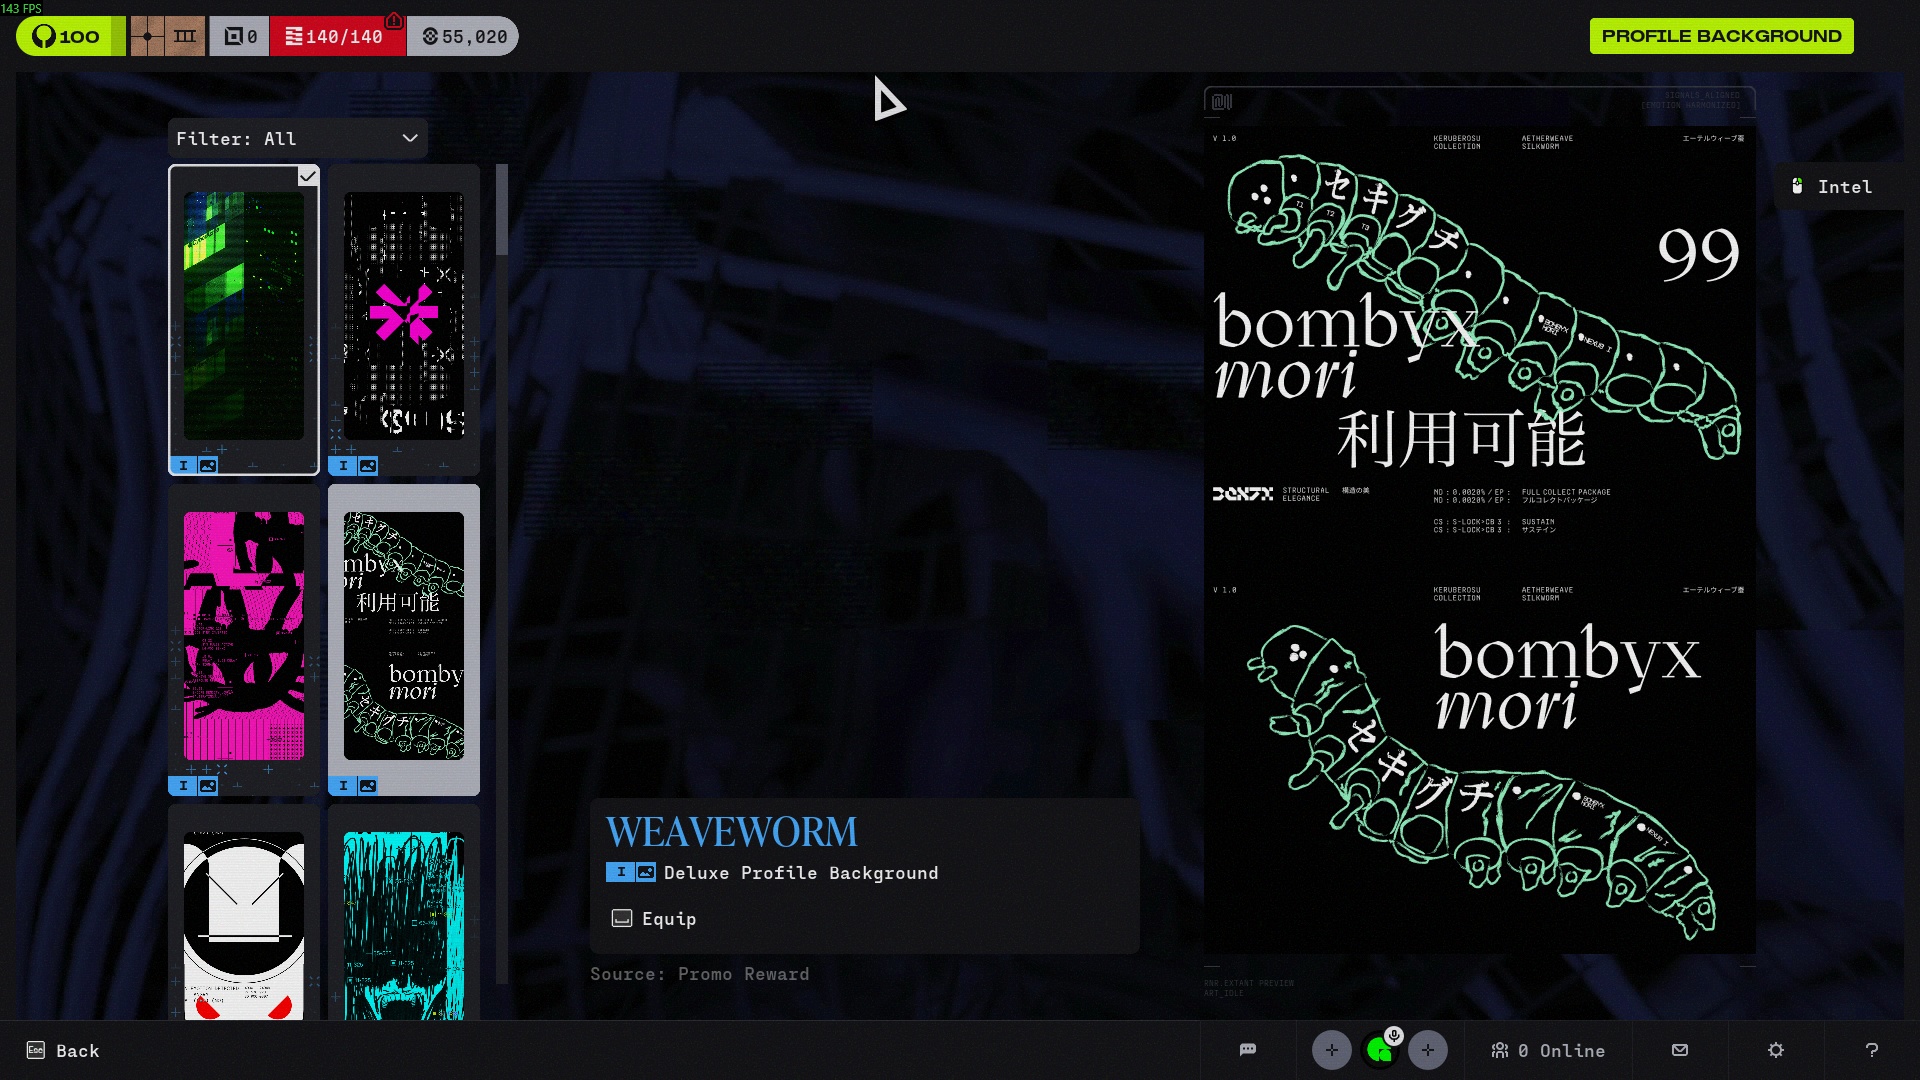Click the left add squad member plus button
Screen dimensions: 1920x1080
point(1331,1050)
